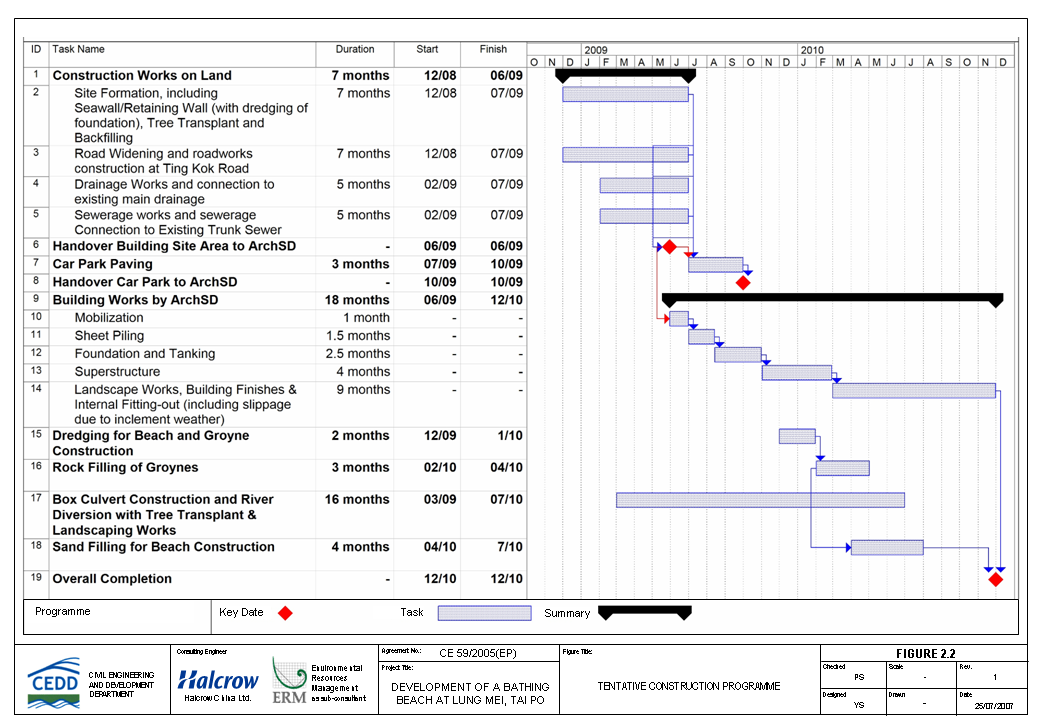1040x720 pixels.
Task: Select the Sand Filling for Beach Construction row
Action: [275, 554]
